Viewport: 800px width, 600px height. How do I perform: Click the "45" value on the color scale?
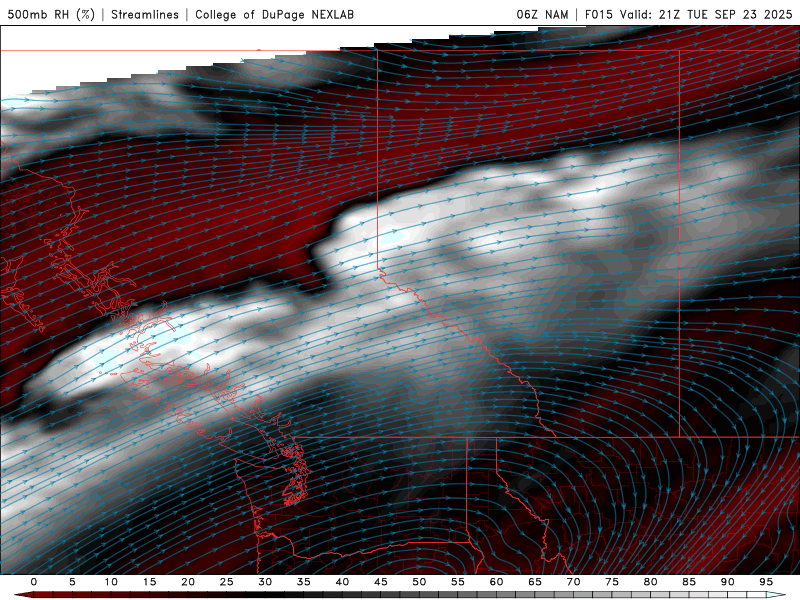380,582
